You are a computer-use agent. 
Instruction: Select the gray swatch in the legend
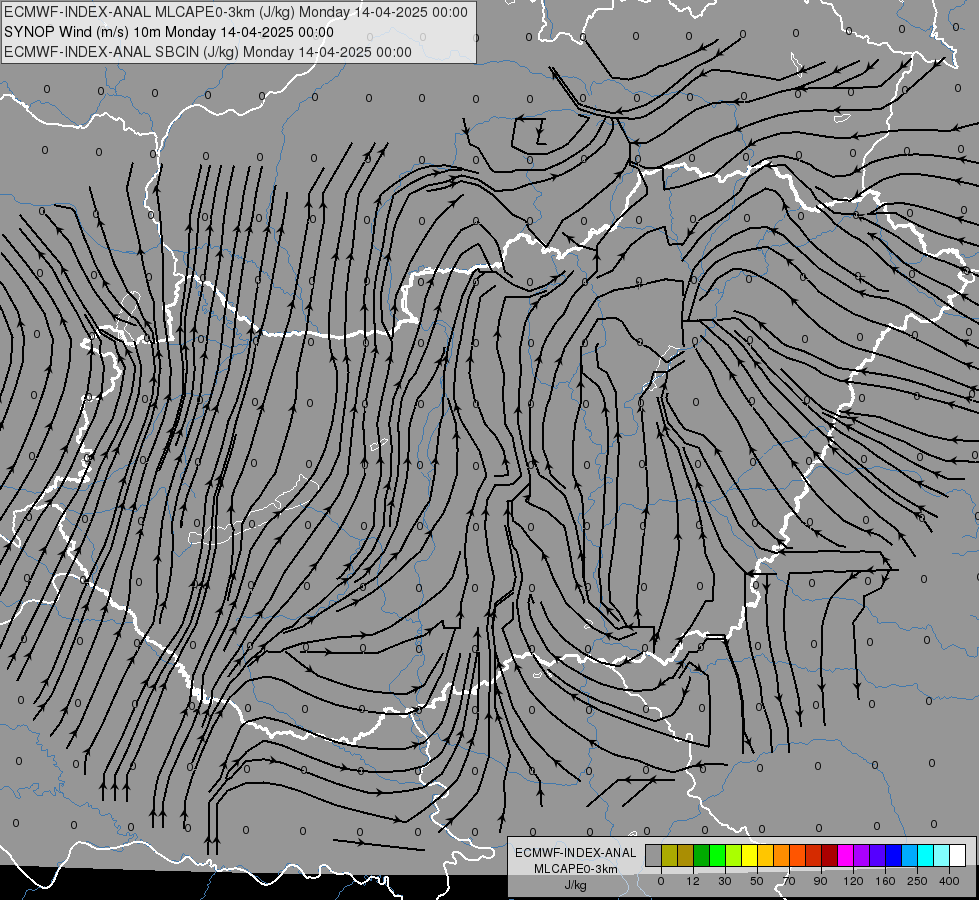tap(654, 855)
